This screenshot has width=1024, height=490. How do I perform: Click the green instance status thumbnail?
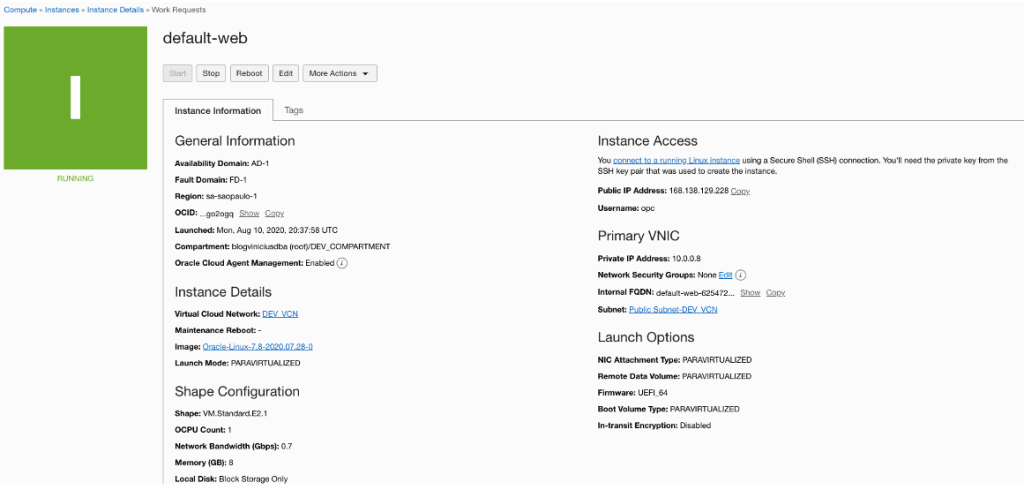click(x=76, y=97)
